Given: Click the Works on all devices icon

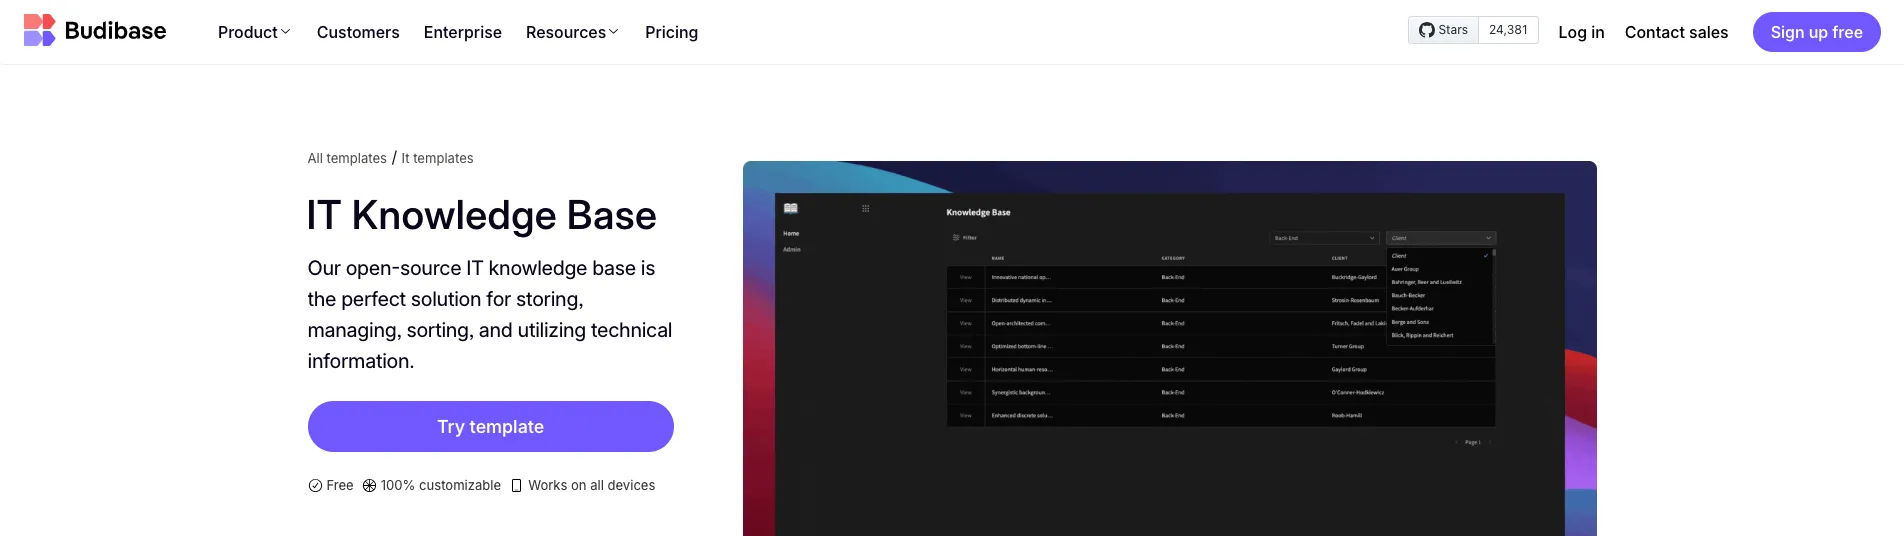Looking at the screenshot, I should coord(517,485).
